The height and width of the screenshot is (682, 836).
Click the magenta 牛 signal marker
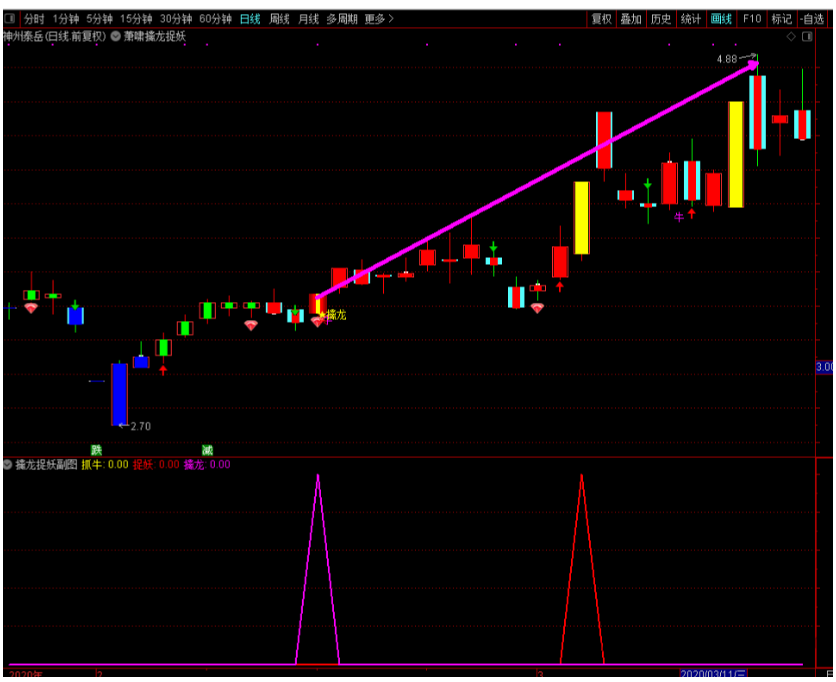679,216
